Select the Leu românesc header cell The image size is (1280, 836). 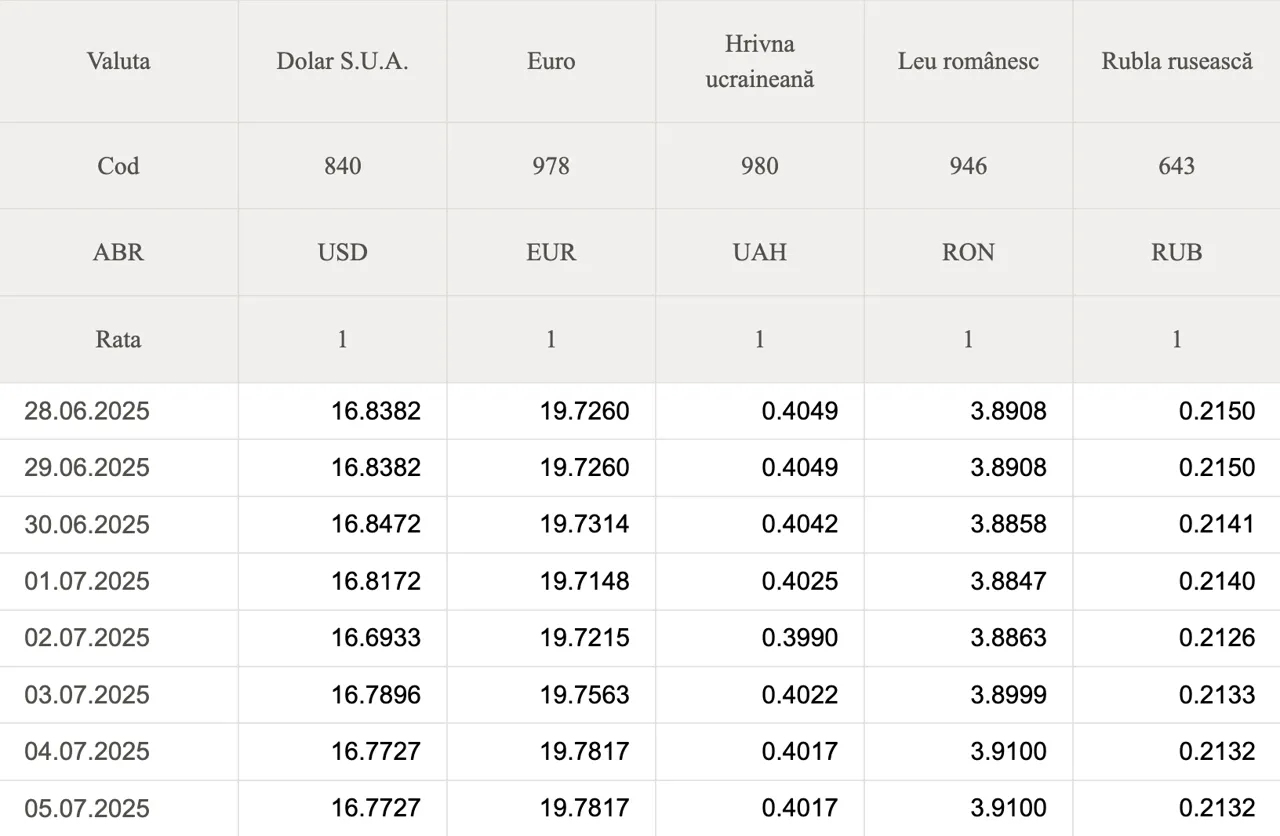[968, 61]
